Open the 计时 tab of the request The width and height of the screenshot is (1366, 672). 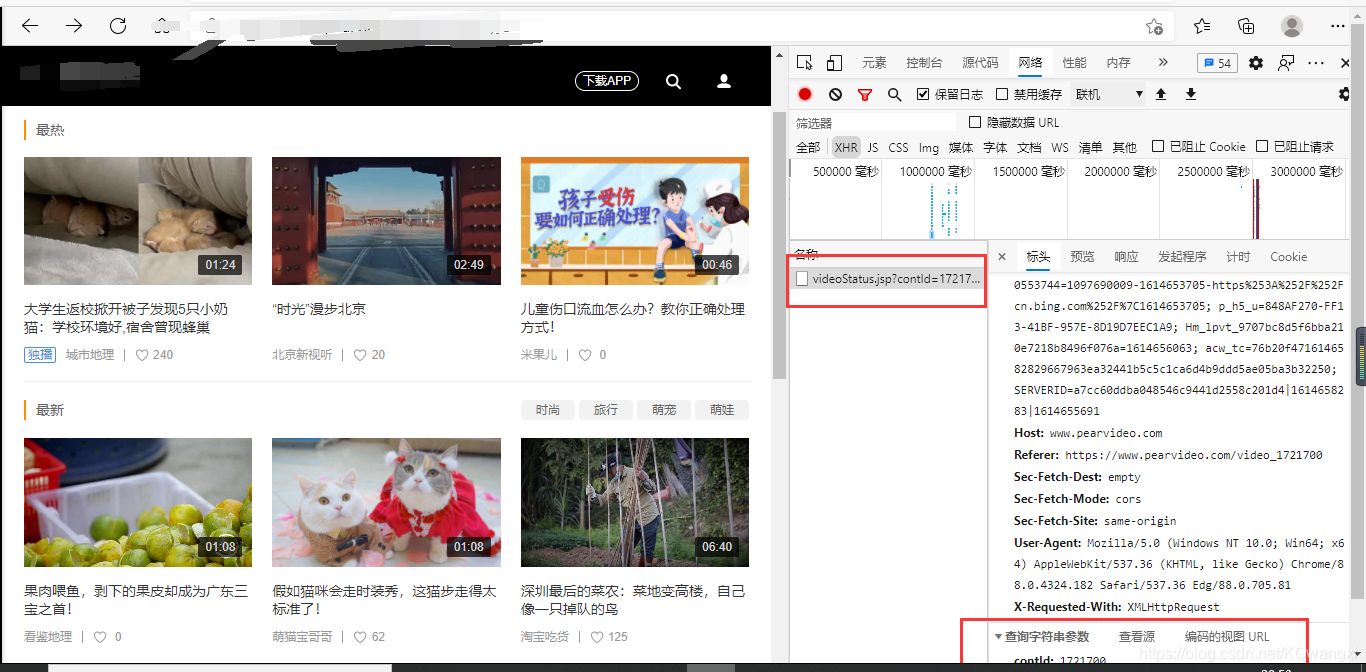coord(1238,257)
